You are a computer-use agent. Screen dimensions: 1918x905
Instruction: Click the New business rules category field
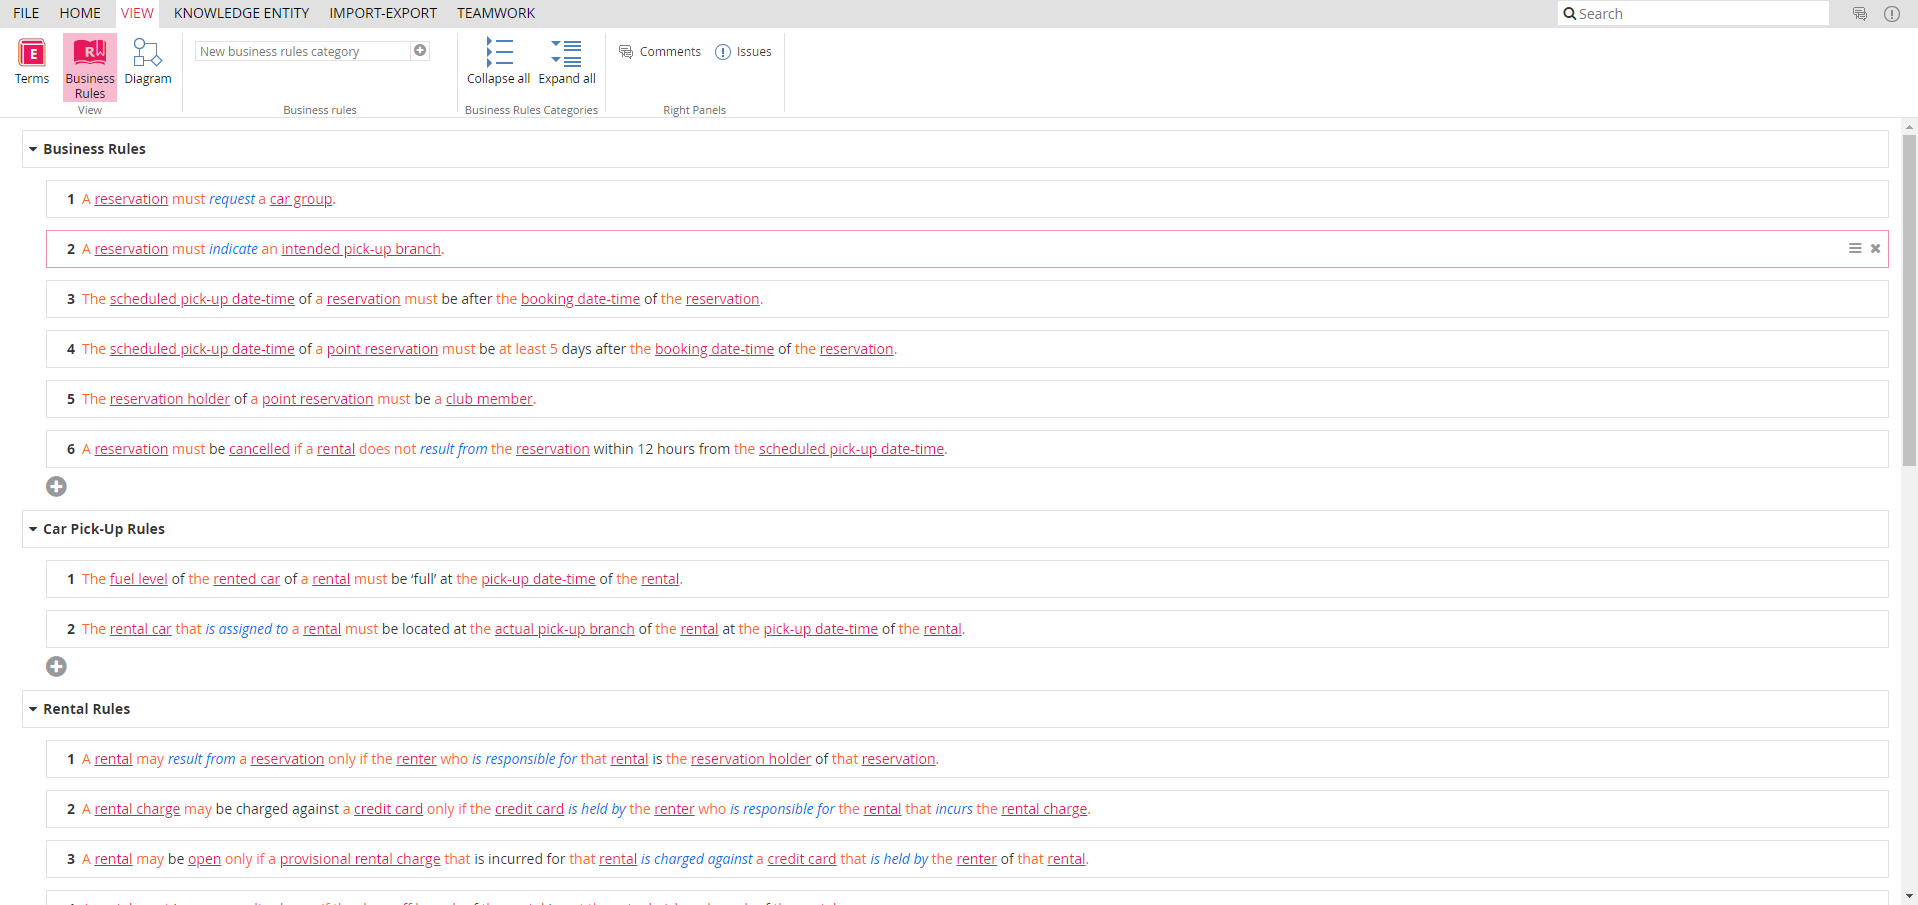point(302,51)
